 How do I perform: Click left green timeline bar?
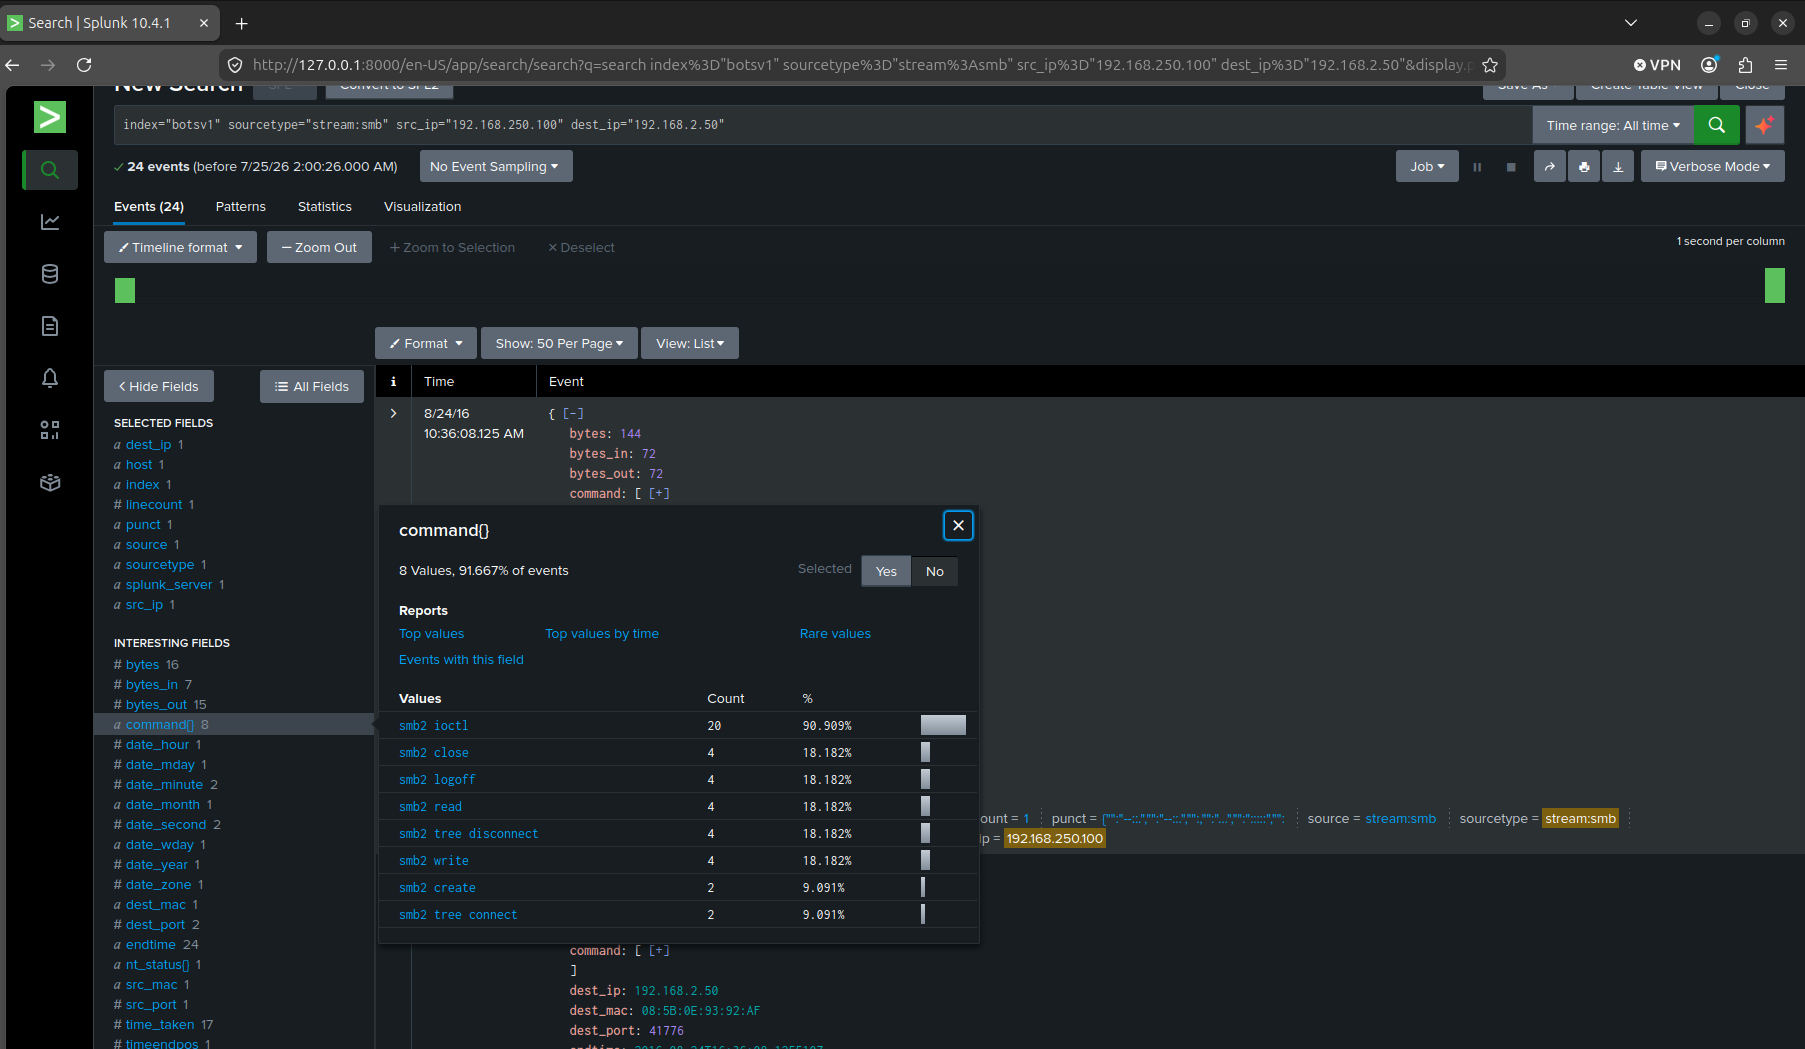(125, 291)
